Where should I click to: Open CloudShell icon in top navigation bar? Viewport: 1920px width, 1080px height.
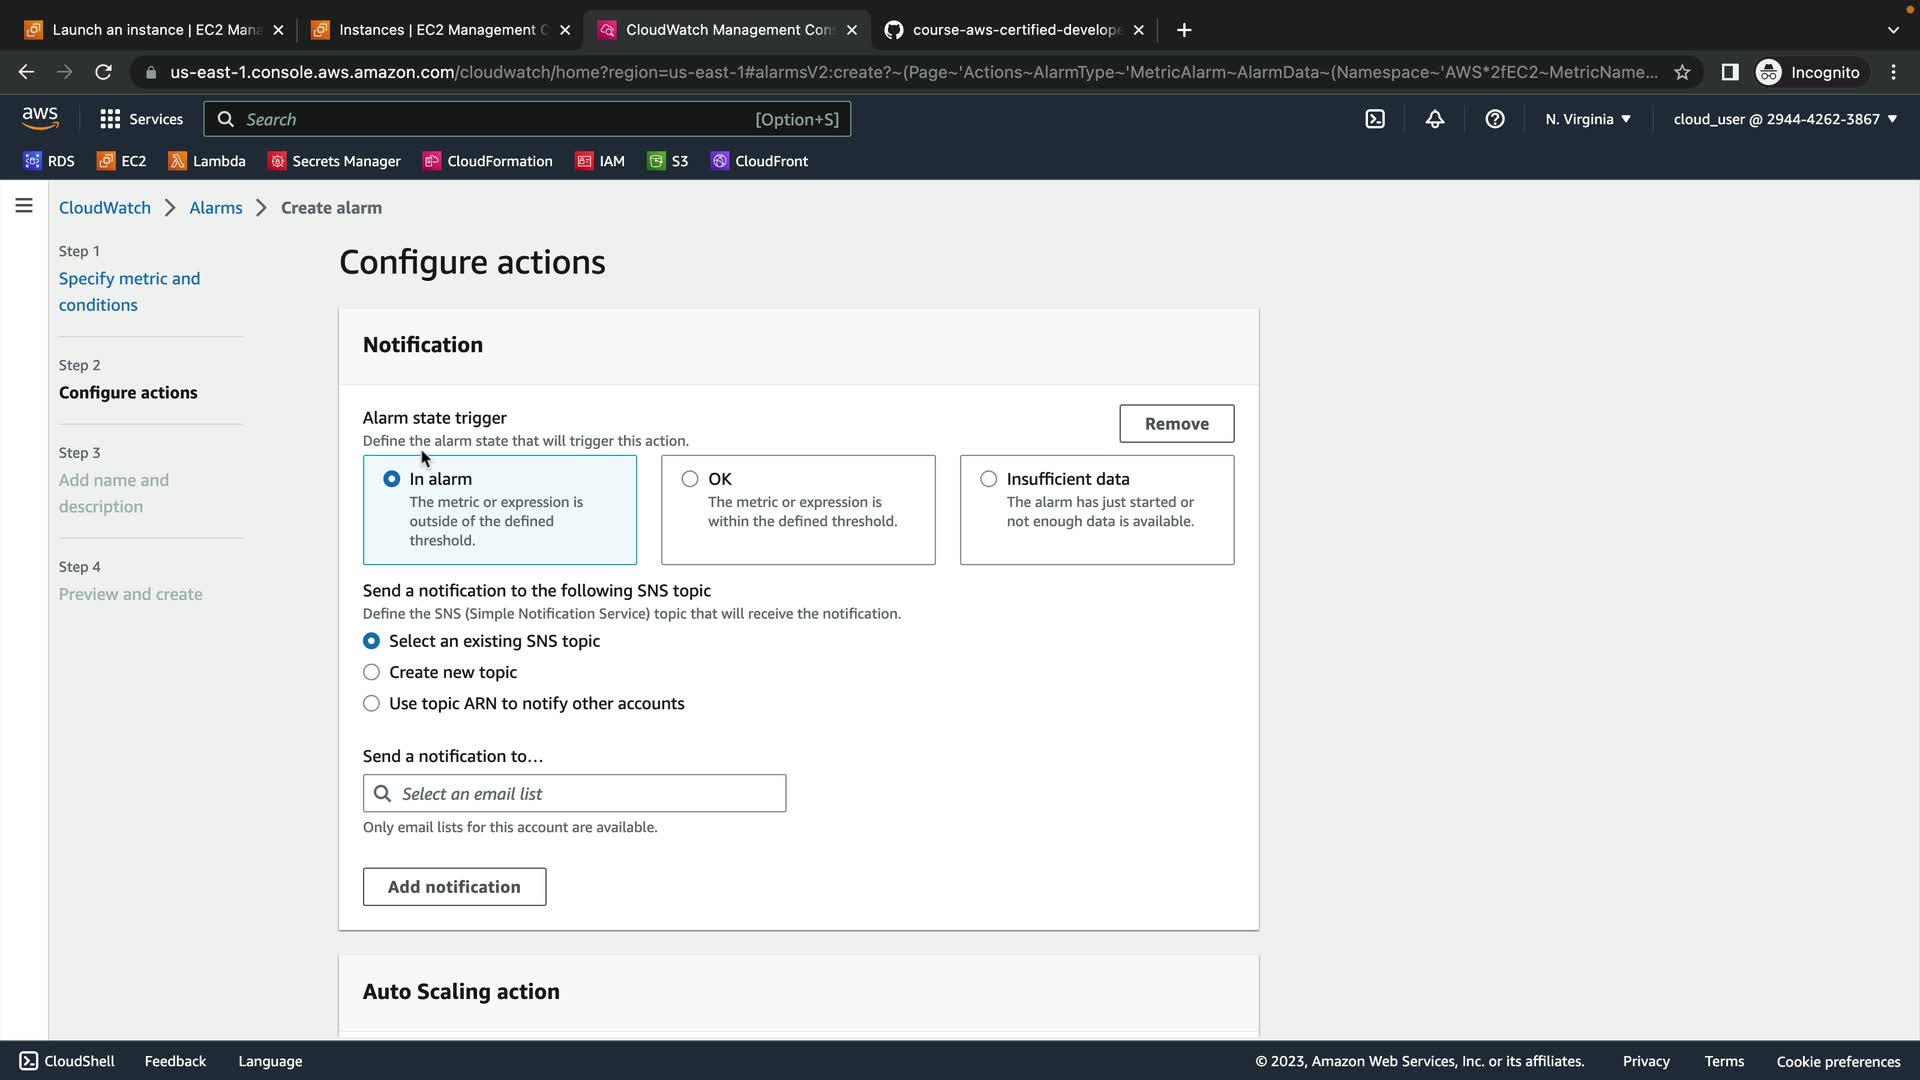(1375, 119)
